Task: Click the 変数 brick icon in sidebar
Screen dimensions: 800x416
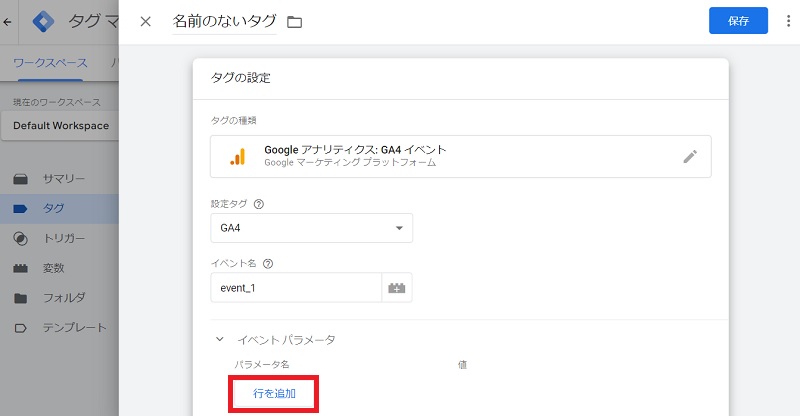Action: [x=20, y=268]
